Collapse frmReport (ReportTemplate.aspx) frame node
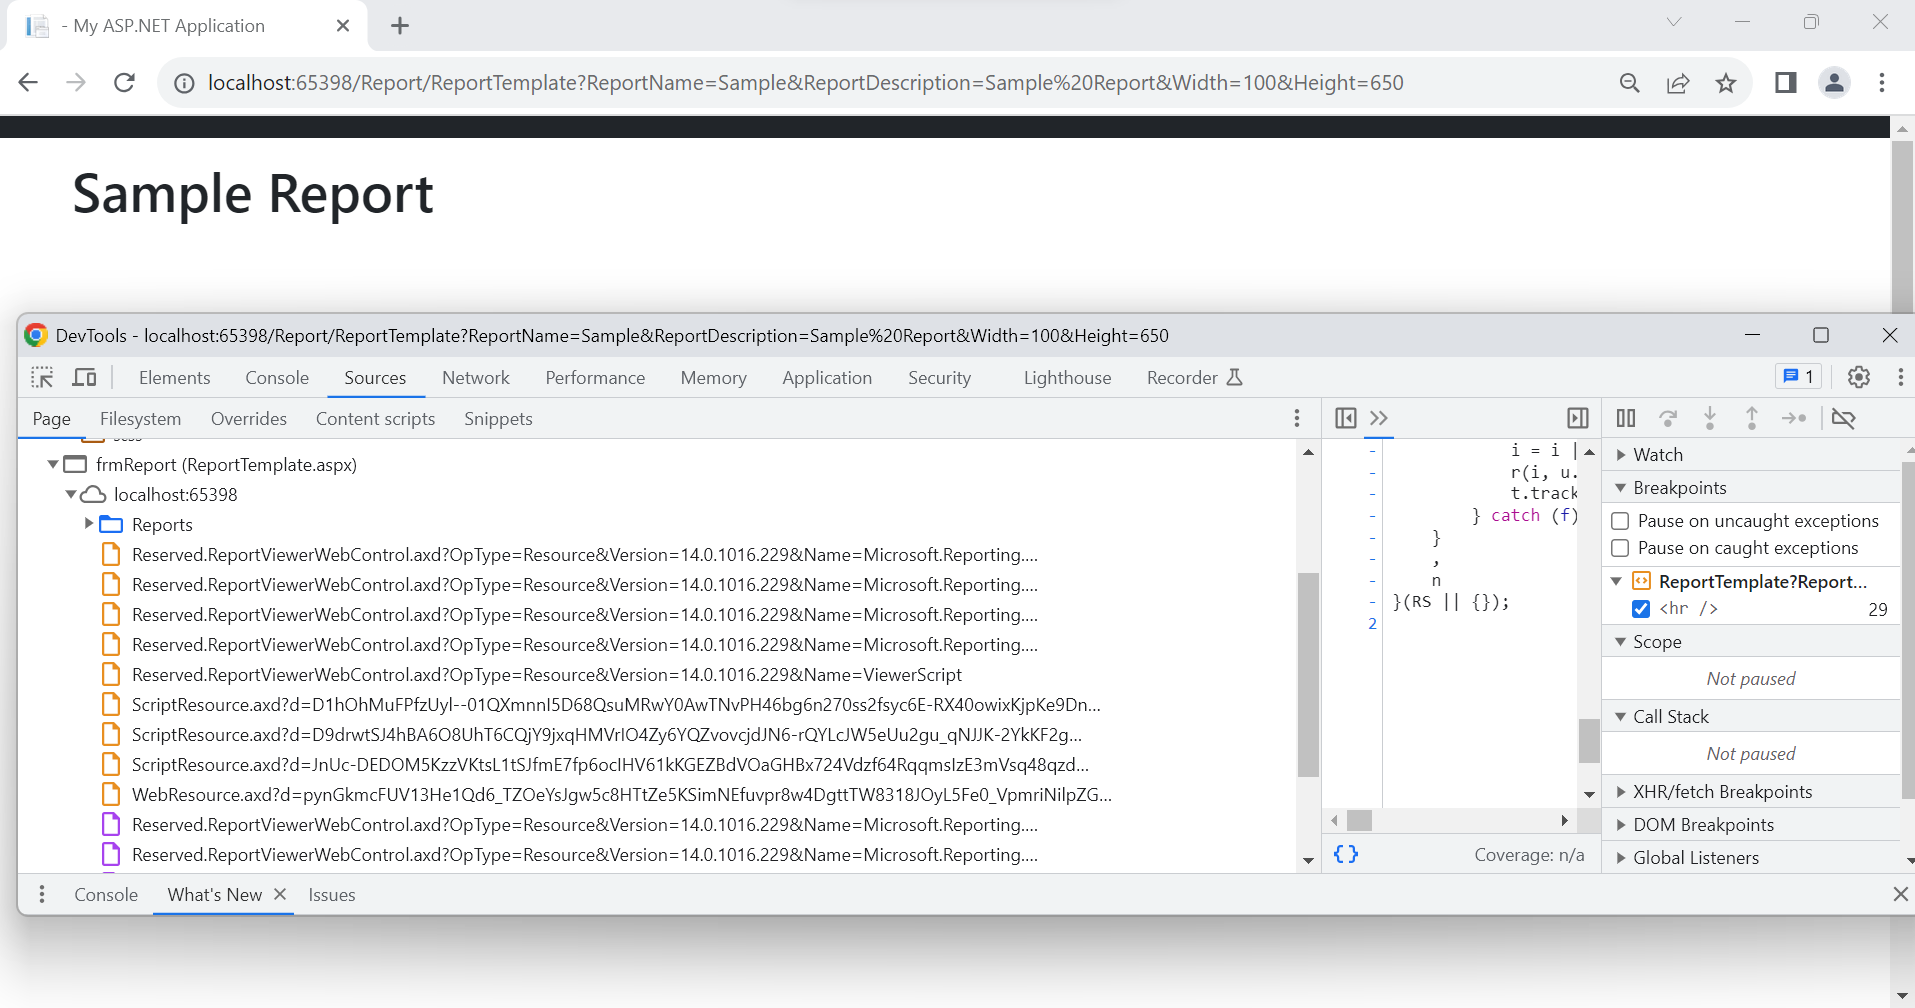 click(53, 464)
